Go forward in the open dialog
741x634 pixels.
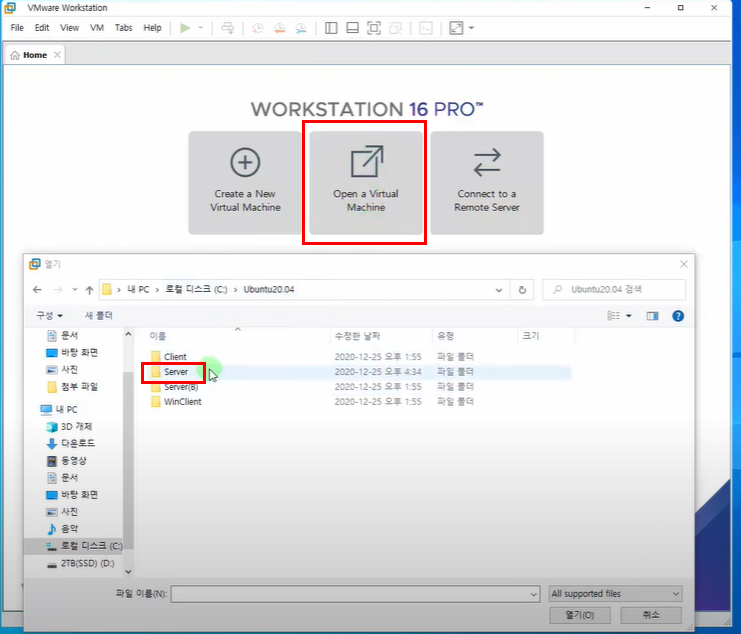58,290
